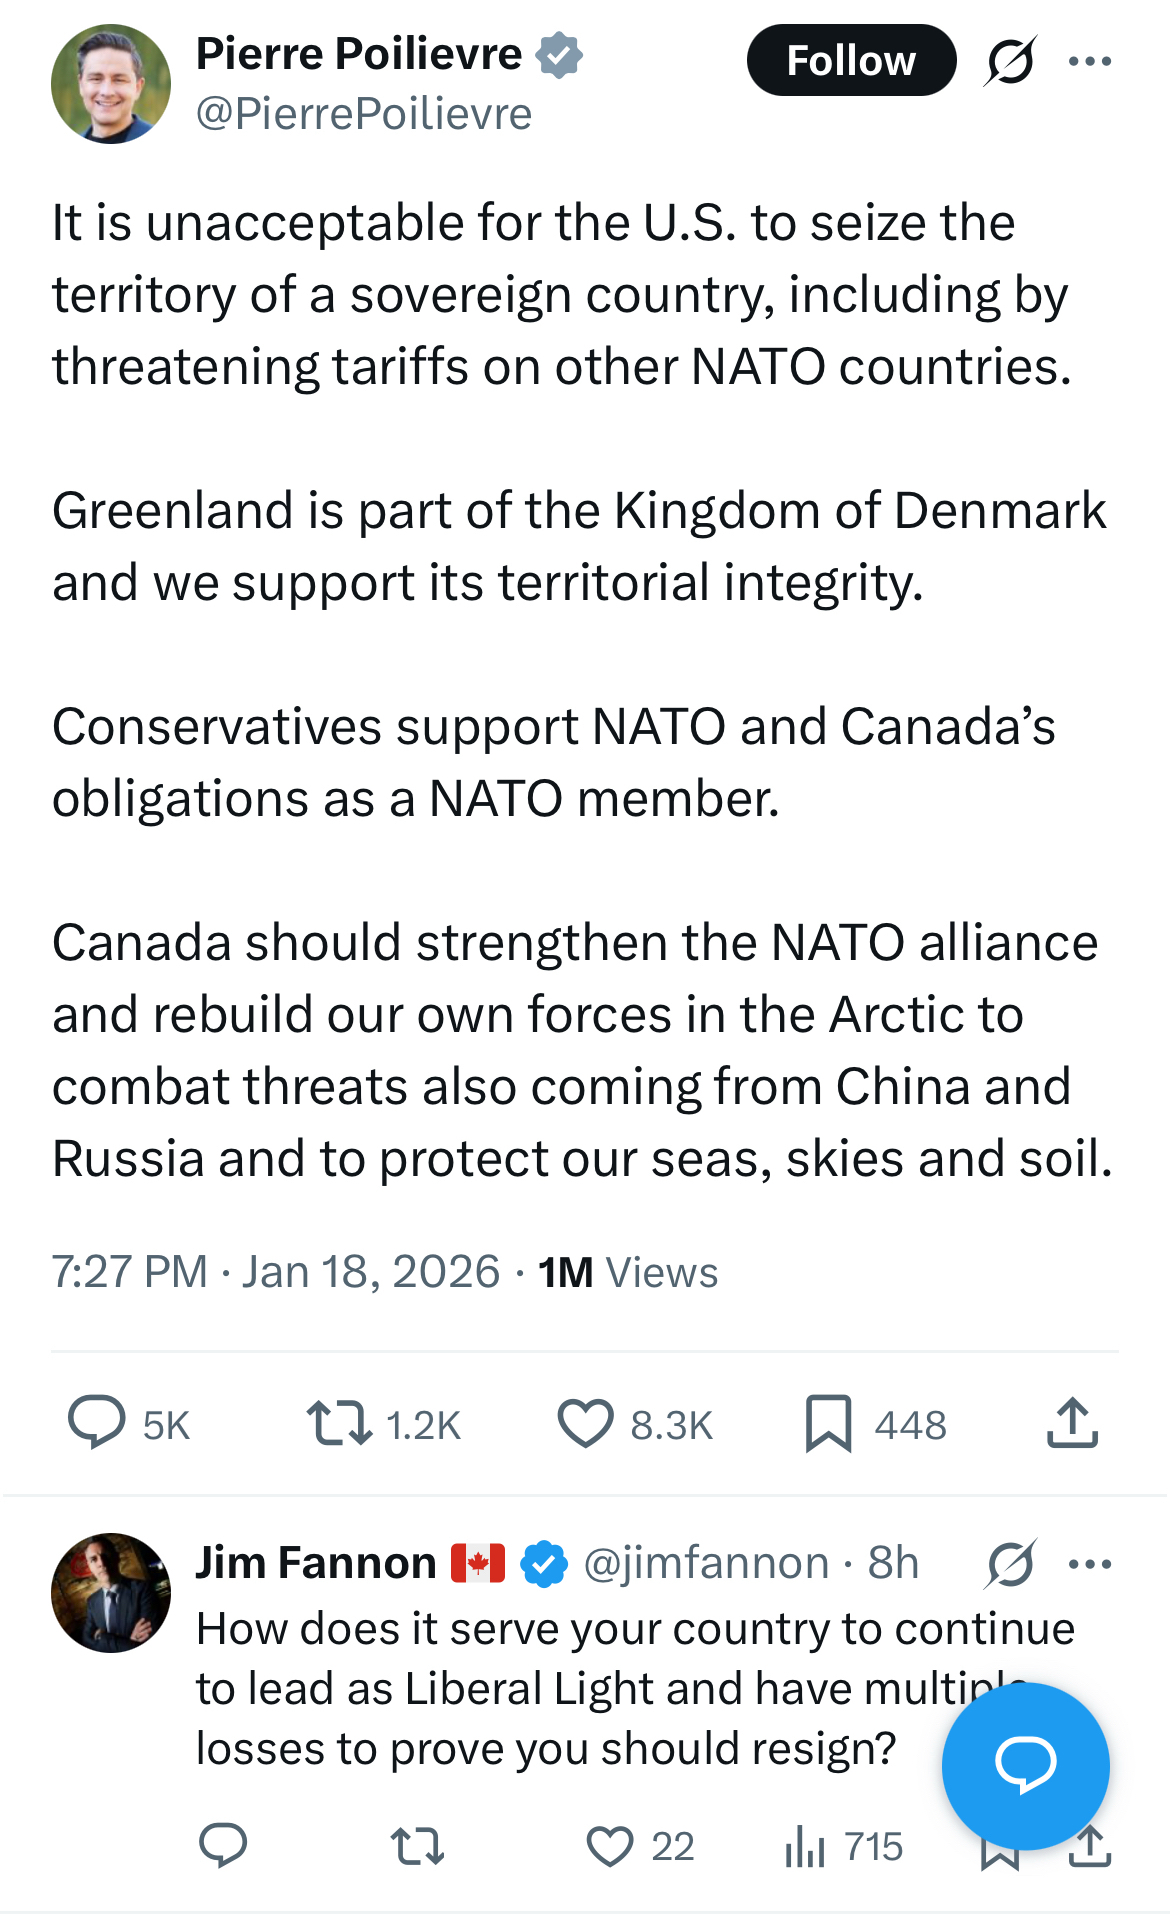
Task: Open the @jimfannon handle link
Action: coord(706,1563)
